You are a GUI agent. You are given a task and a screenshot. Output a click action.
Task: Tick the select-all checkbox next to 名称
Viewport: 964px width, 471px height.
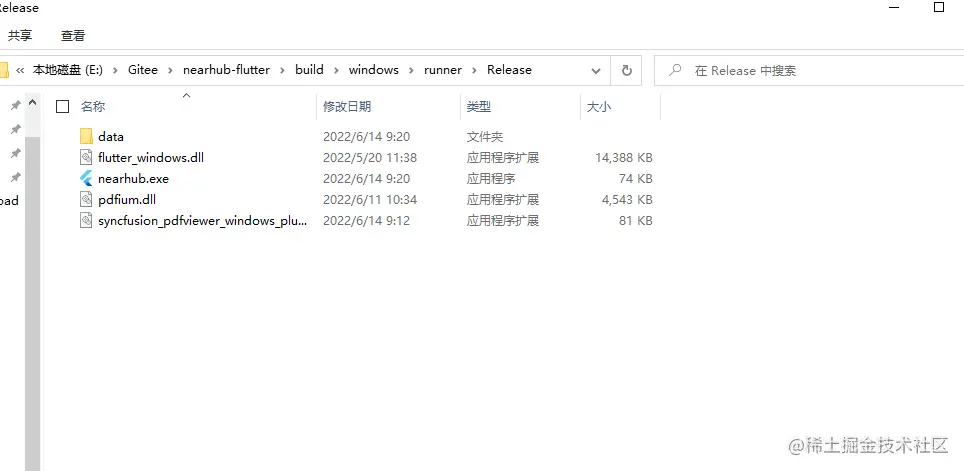click(62, 106)
